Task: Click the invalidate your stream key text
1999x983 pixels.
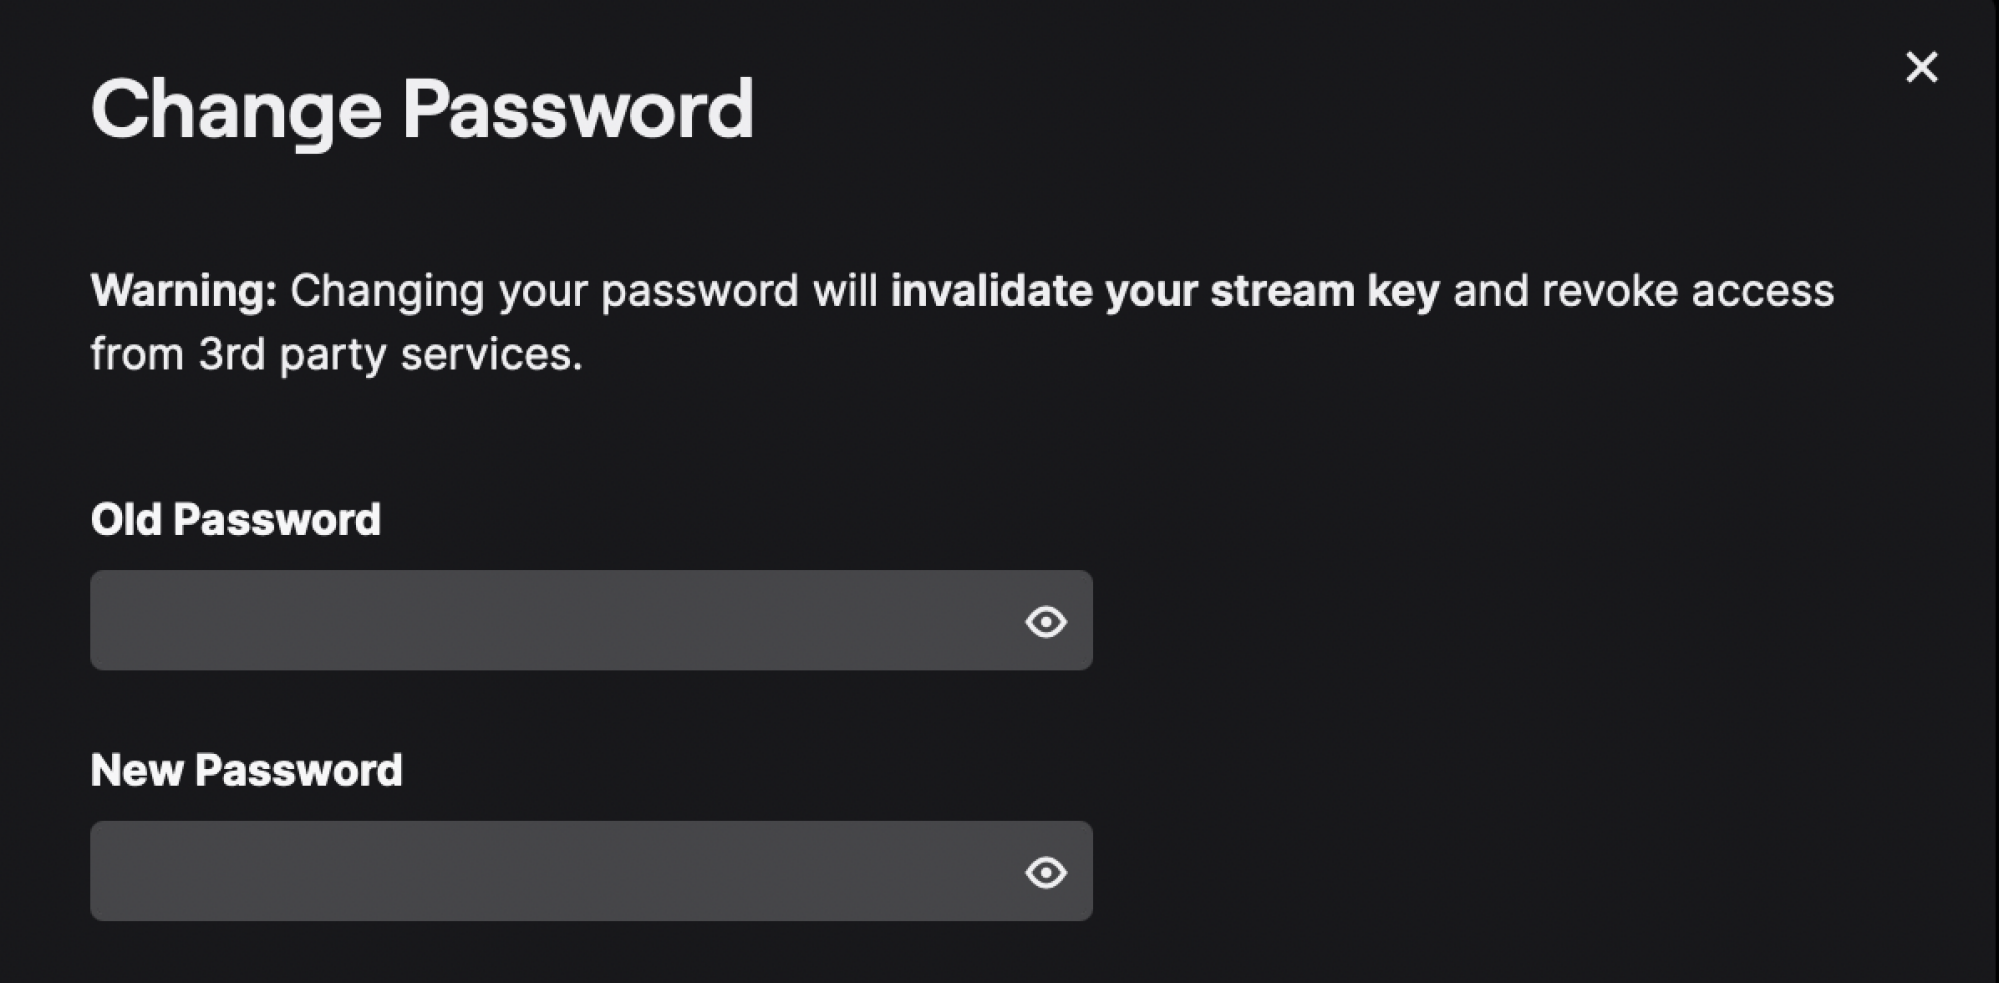Action: 1165,291
